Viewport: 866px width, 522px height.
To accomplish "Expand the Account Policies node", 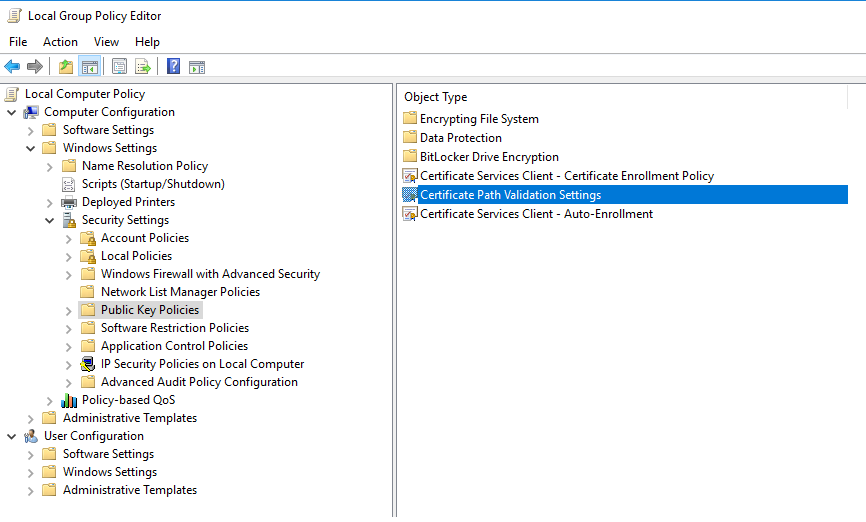I will (69, 238).
